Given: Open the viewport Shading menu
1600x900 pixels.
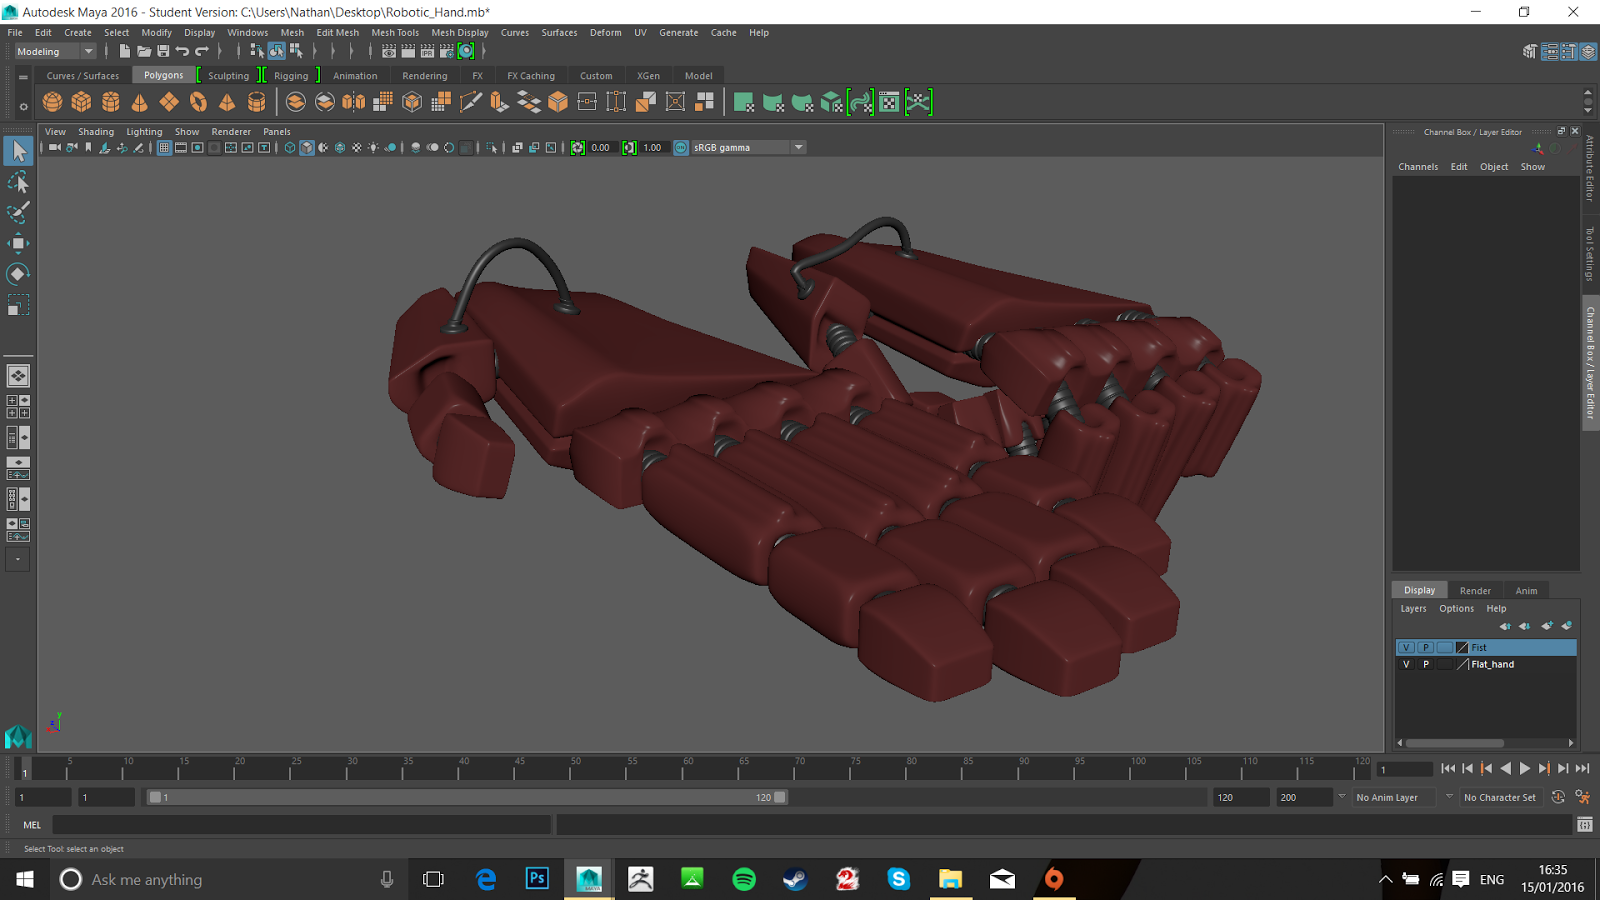Looking at the screenshot, I should pos(96,132).
